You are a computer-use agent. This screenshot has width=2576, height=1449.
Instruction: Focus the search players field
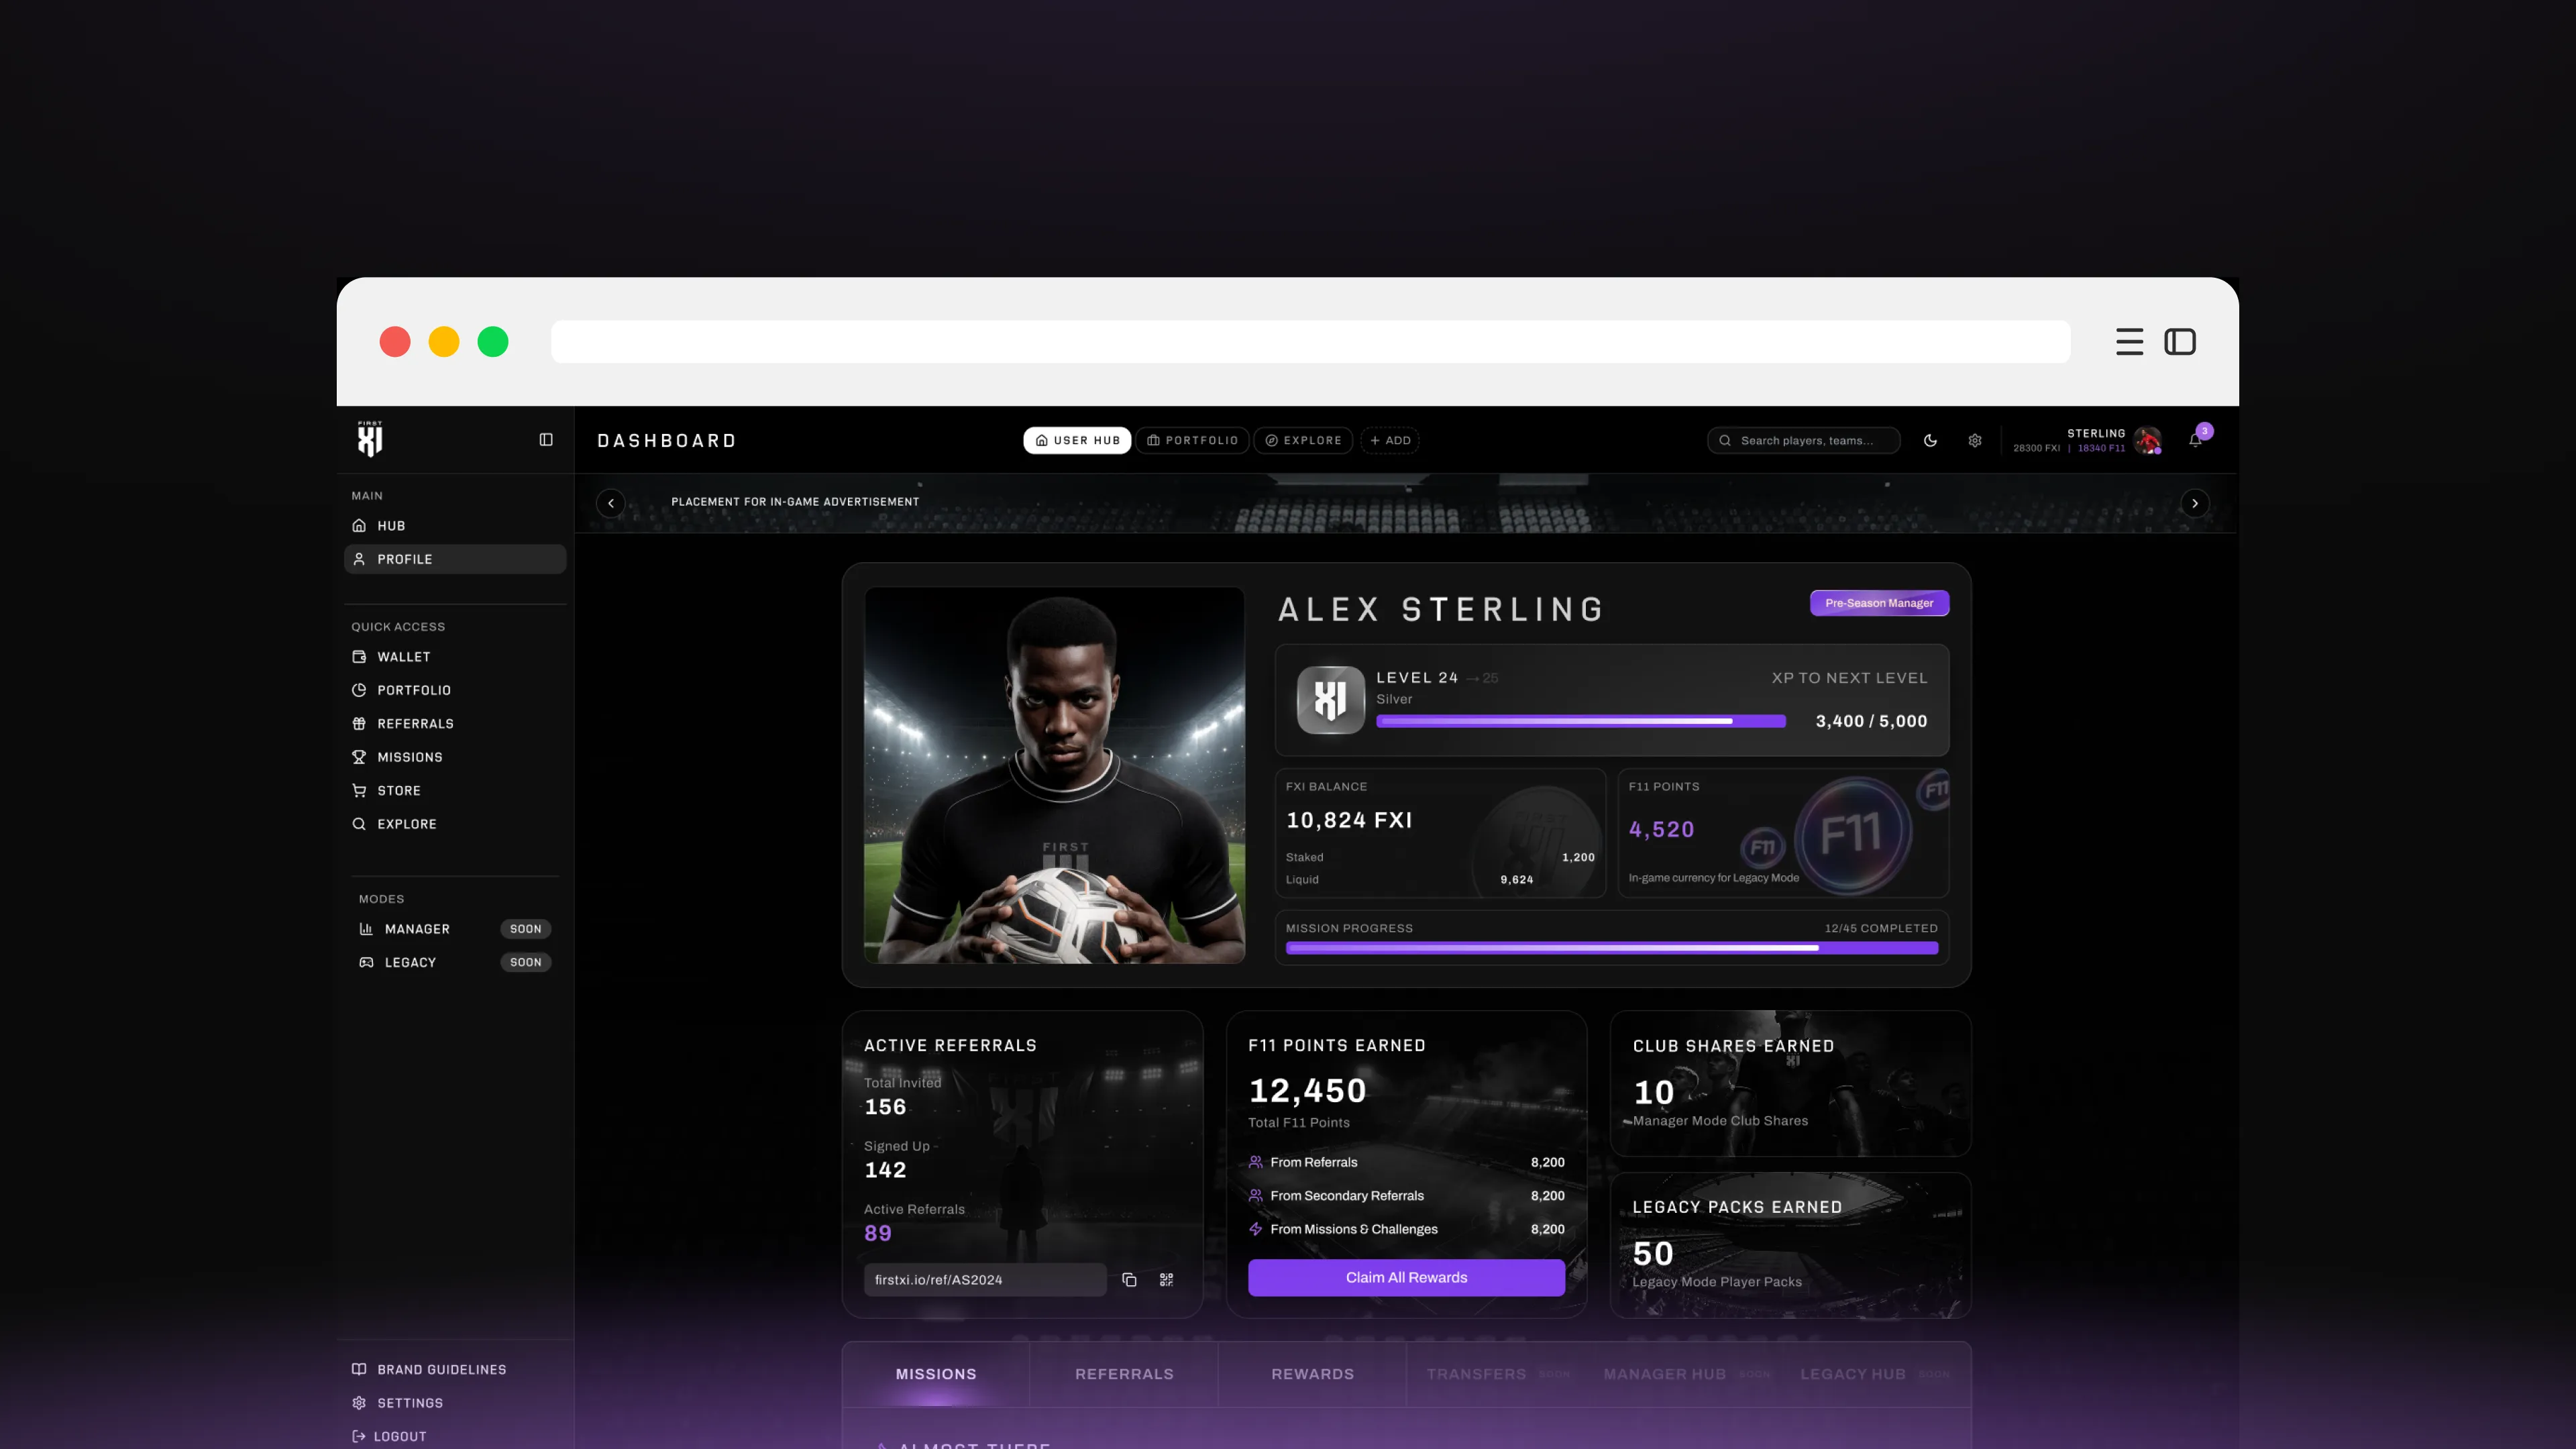pyautogui.click(x=1804, y=440)
